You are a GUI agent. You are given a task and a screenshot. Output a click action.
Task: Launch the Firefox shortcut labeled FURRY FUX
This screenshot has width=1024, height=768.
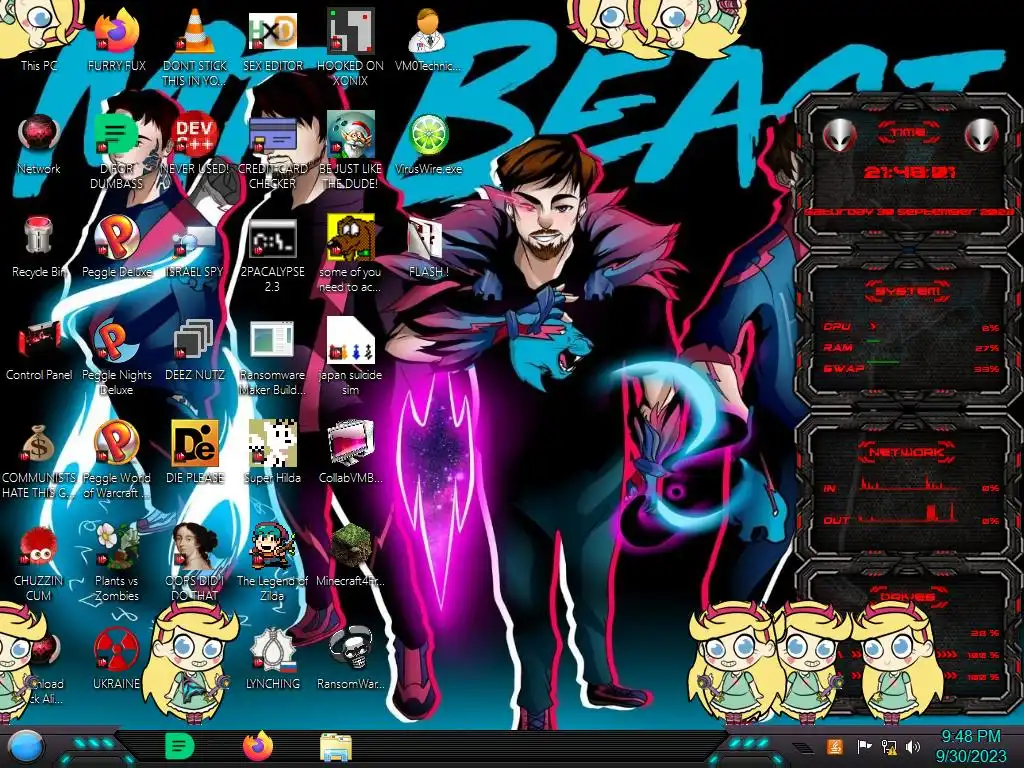pos(116,40)
